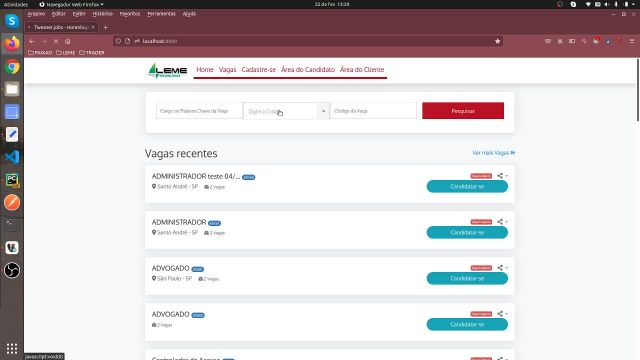This screenshot has height=360, width=640.
Task: Open Navegador Web Firefox app menu
Action: point(71,4)
